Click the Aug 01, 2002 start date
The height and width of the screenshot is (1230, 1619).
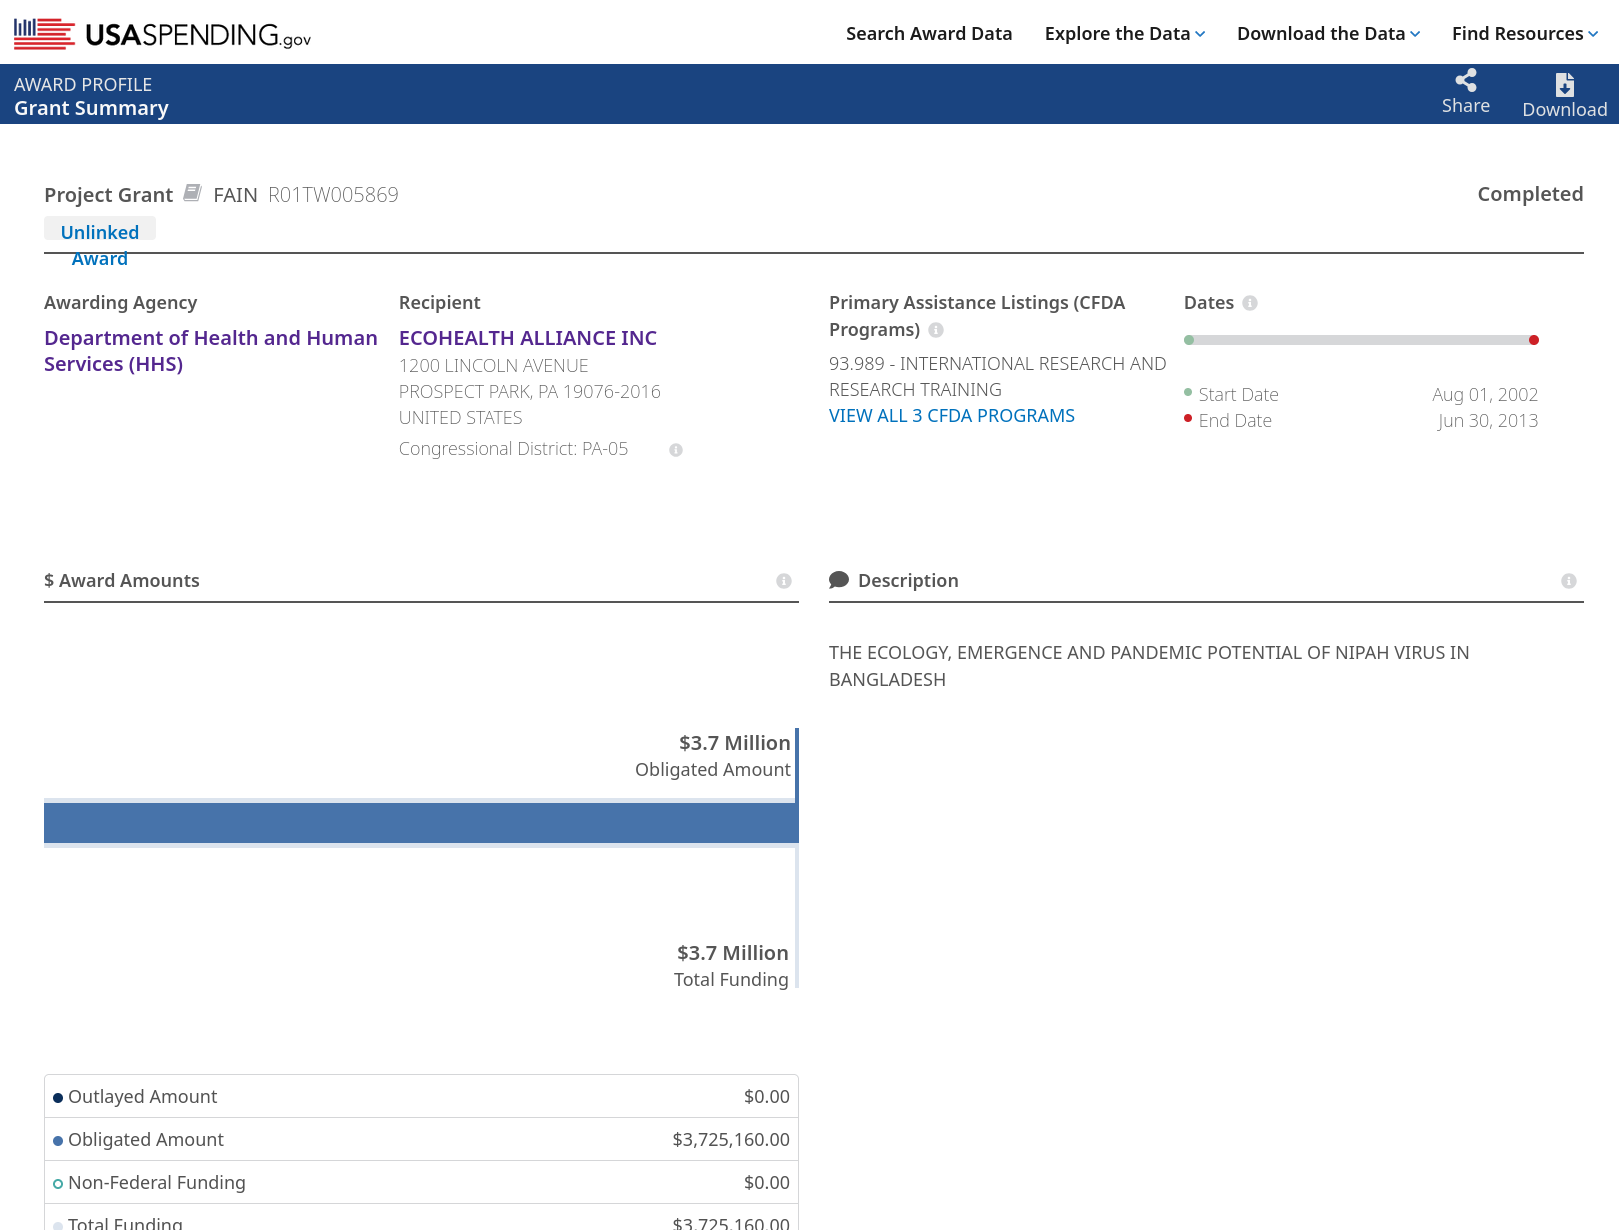pos(1485,395)
